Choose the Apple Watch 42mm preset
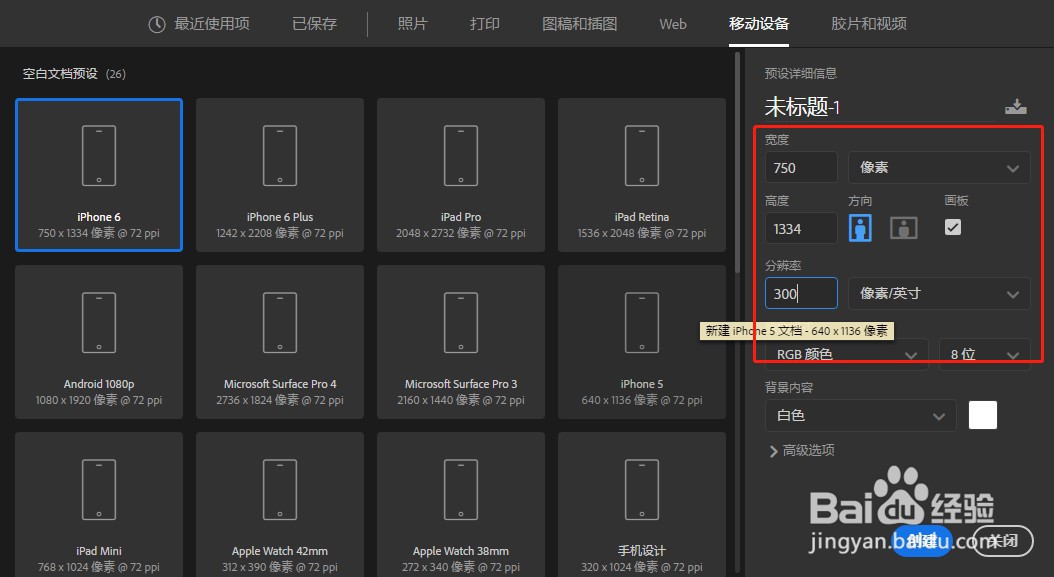Screen dimensions: 1054x577 pos(280,504)
